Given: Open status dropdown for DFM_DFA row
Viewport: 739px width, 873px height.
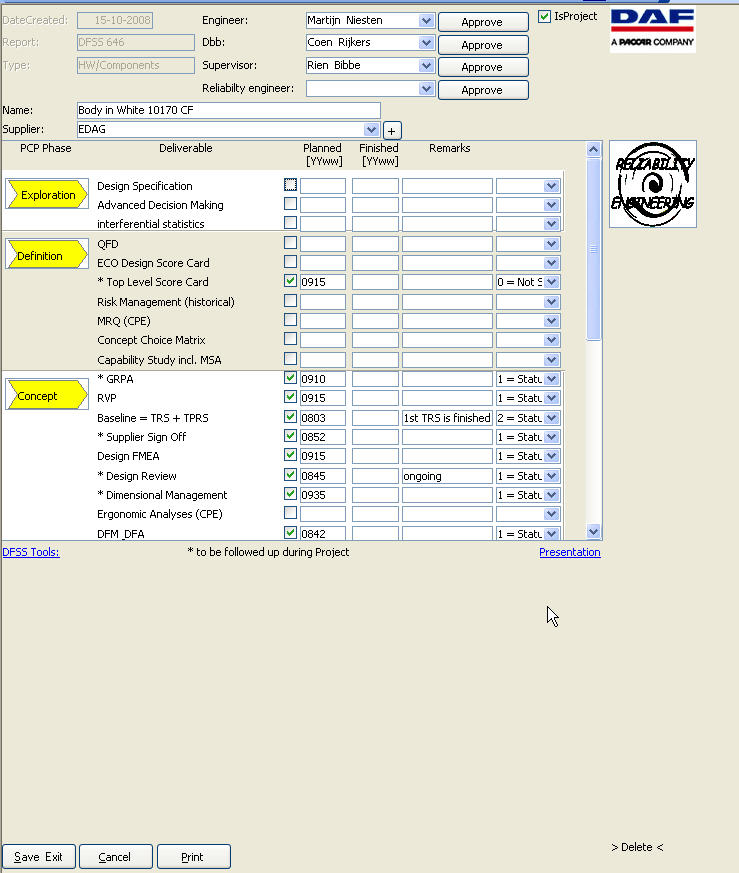Looking at the screenshot, I should point(551,533).
